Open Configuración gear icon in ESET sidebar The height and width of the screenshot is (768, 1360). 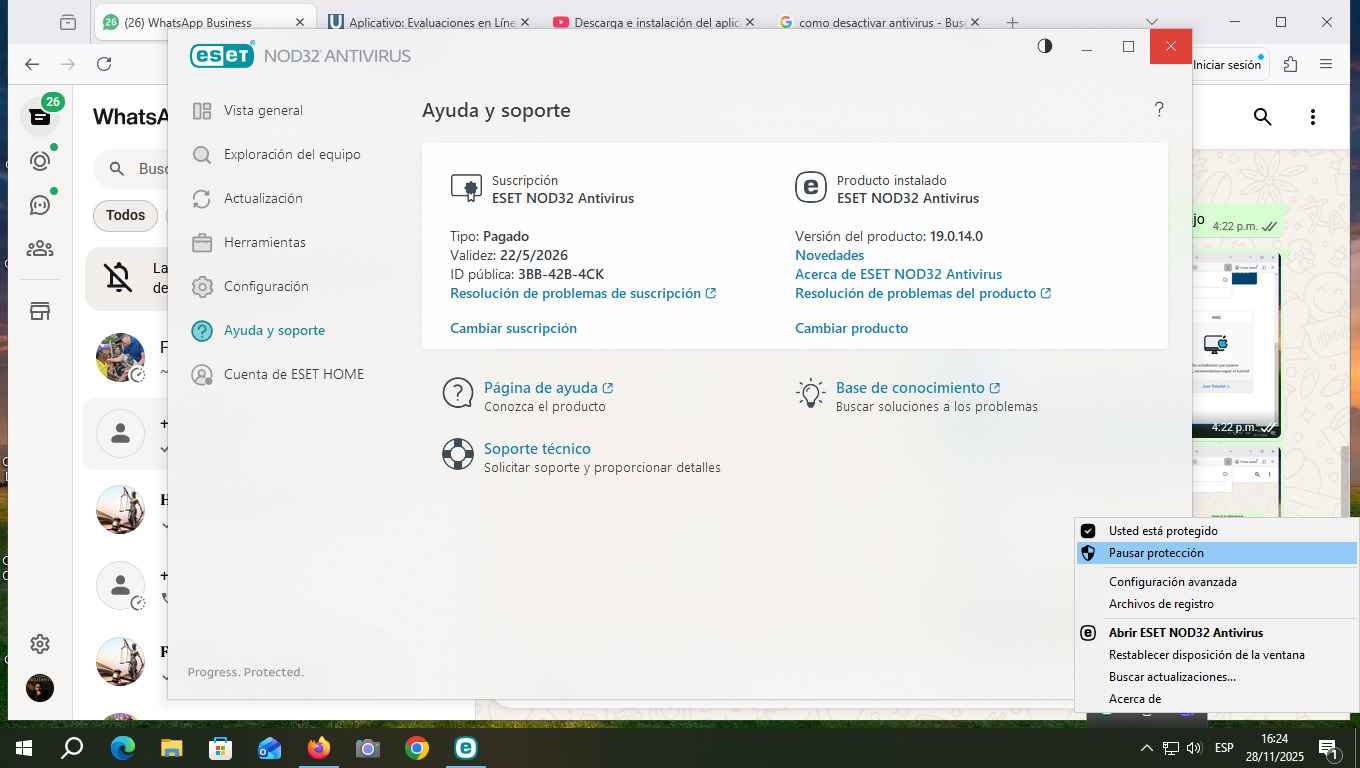pos(202,287)
